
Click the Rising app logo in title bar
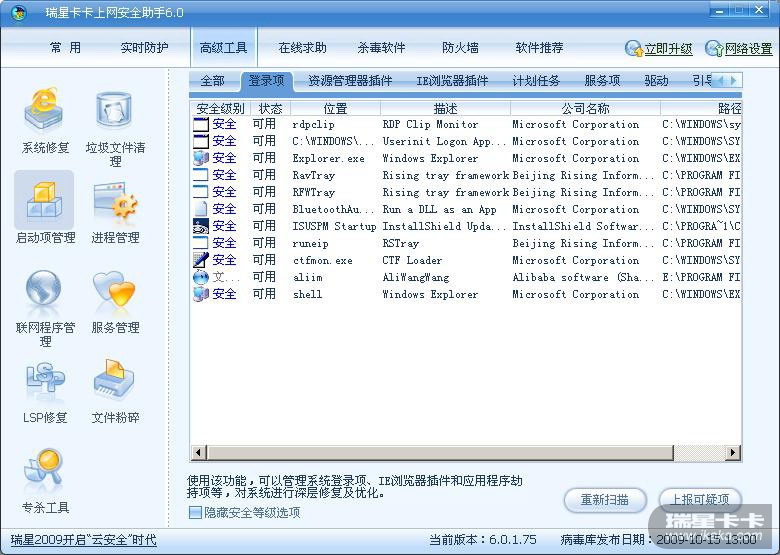[18, 12]
